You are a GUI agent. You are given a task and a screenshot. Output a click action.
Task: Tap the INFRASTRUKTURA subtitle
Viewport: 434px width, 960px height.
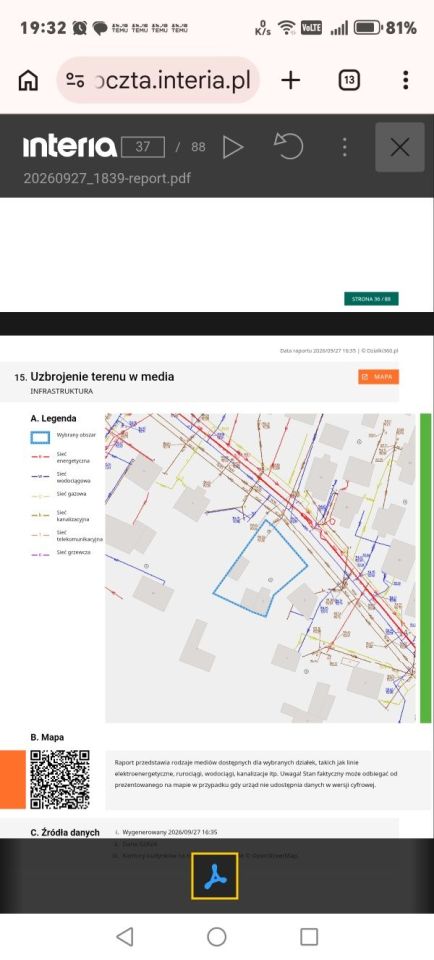click(x=62, y=391)
